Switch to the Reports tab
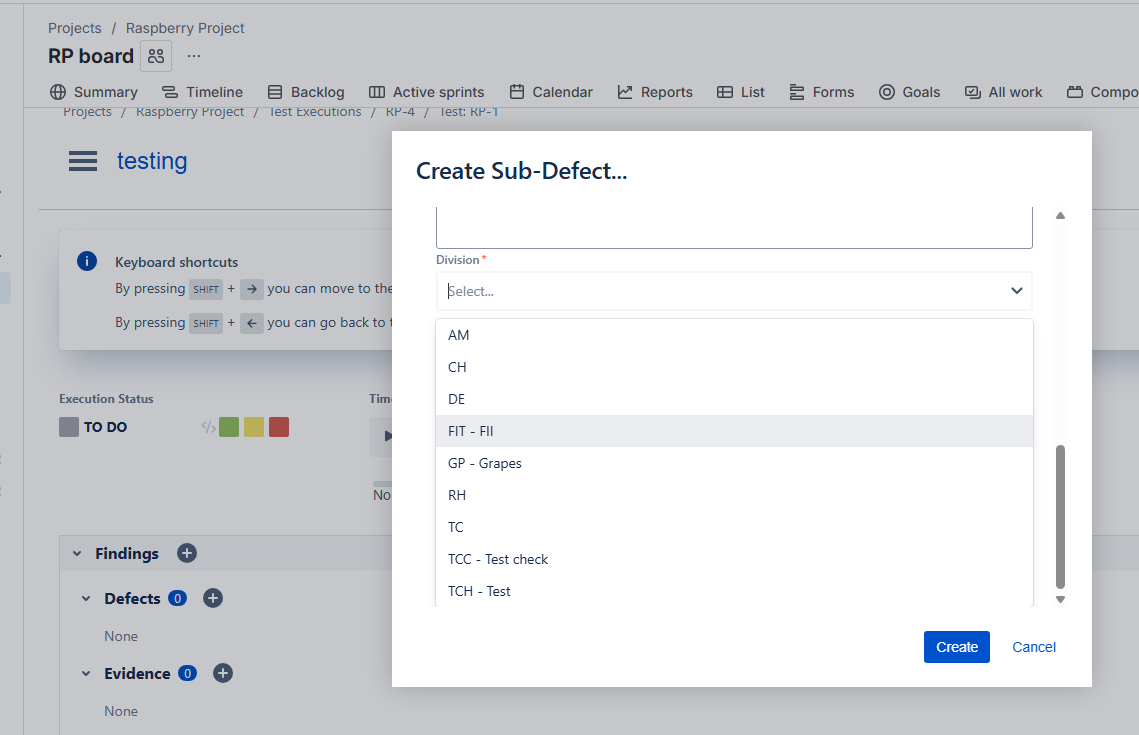 click(655, 92)
